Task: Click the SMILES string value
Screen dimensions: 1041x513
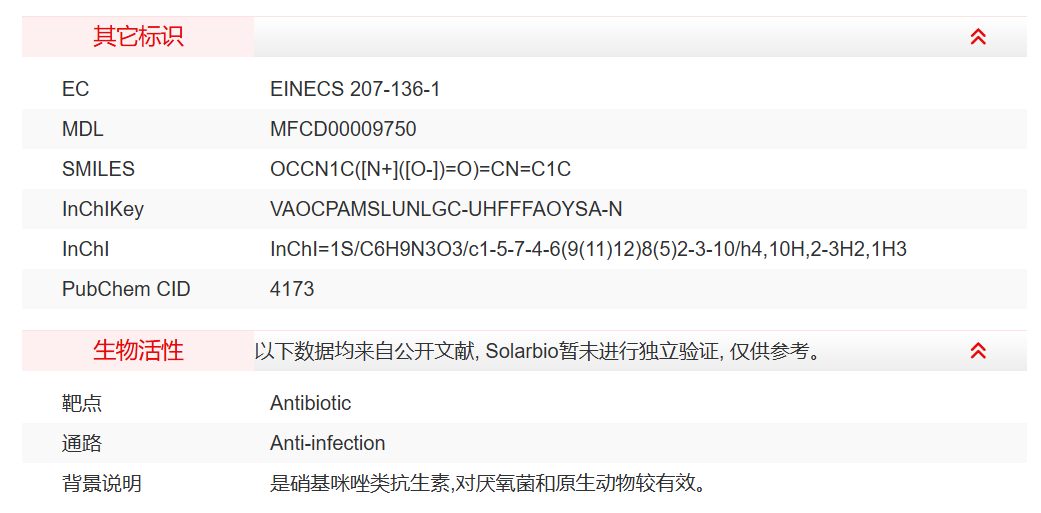Action: point(420,169)
